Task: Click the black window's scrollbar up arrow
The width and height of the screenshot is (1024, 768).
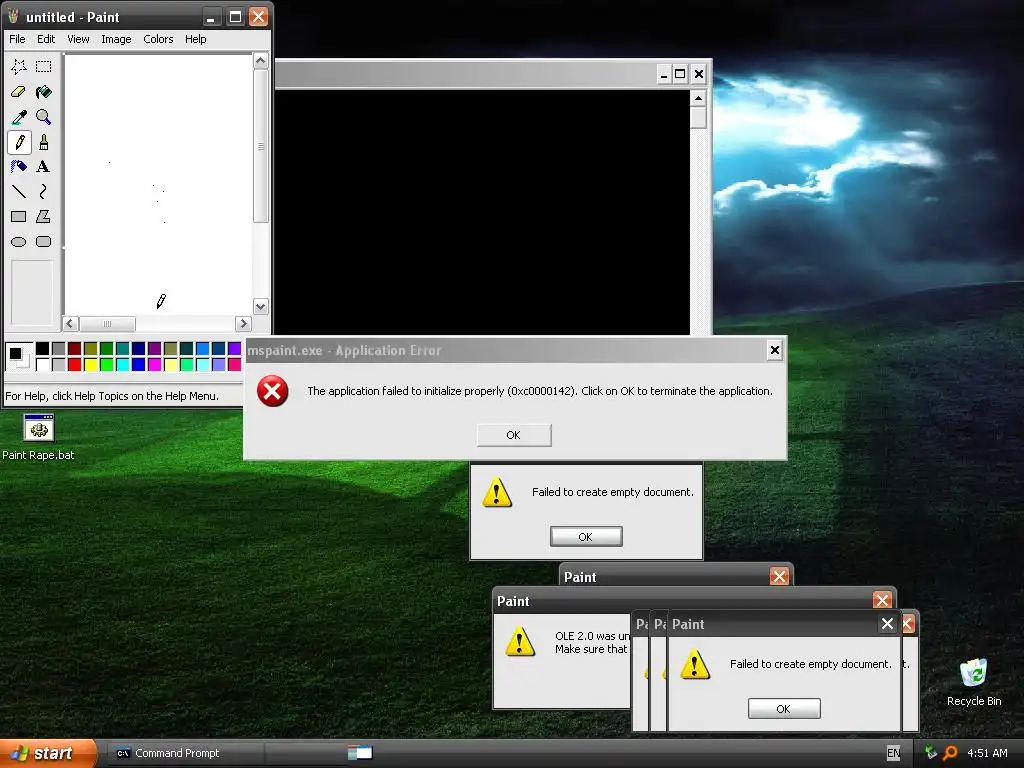Action: (x=698, y=98)
